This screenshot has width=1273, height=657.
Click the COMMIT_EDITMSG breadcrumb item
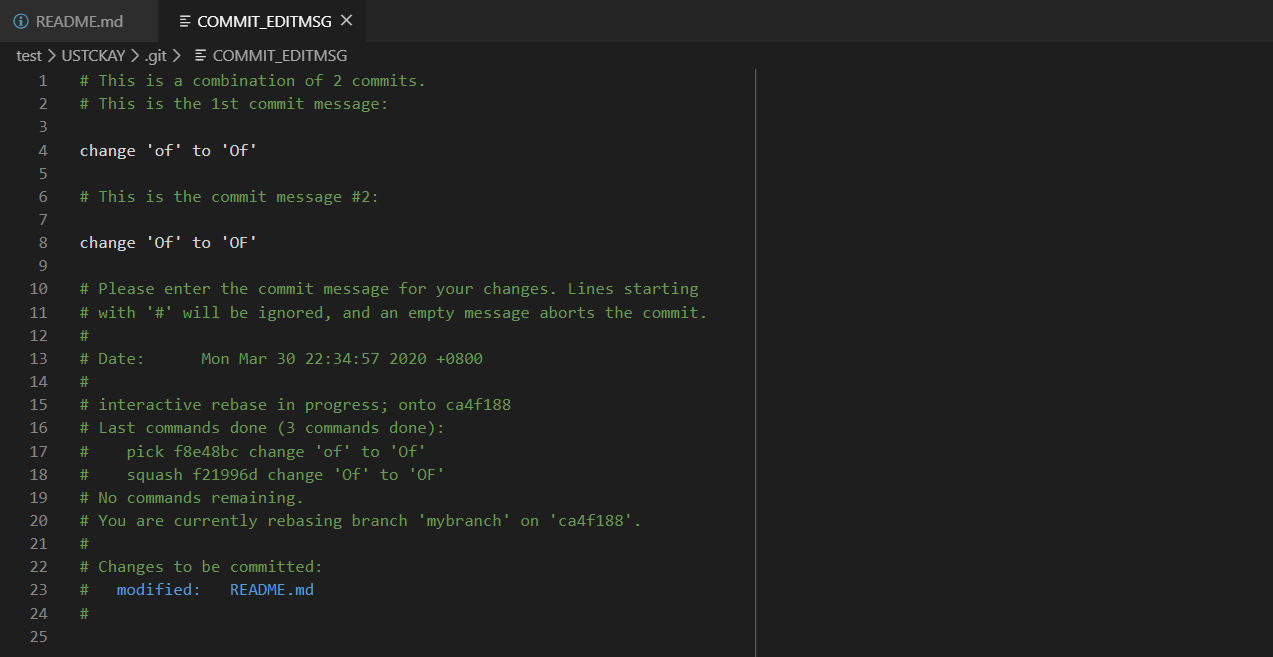click(280, 56)
